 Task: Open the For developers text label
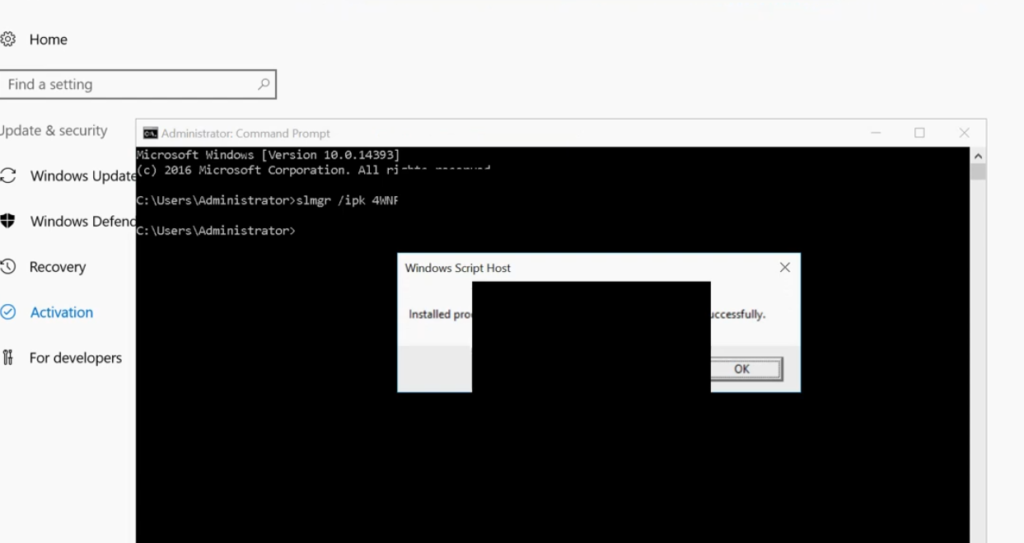point(75,358)
